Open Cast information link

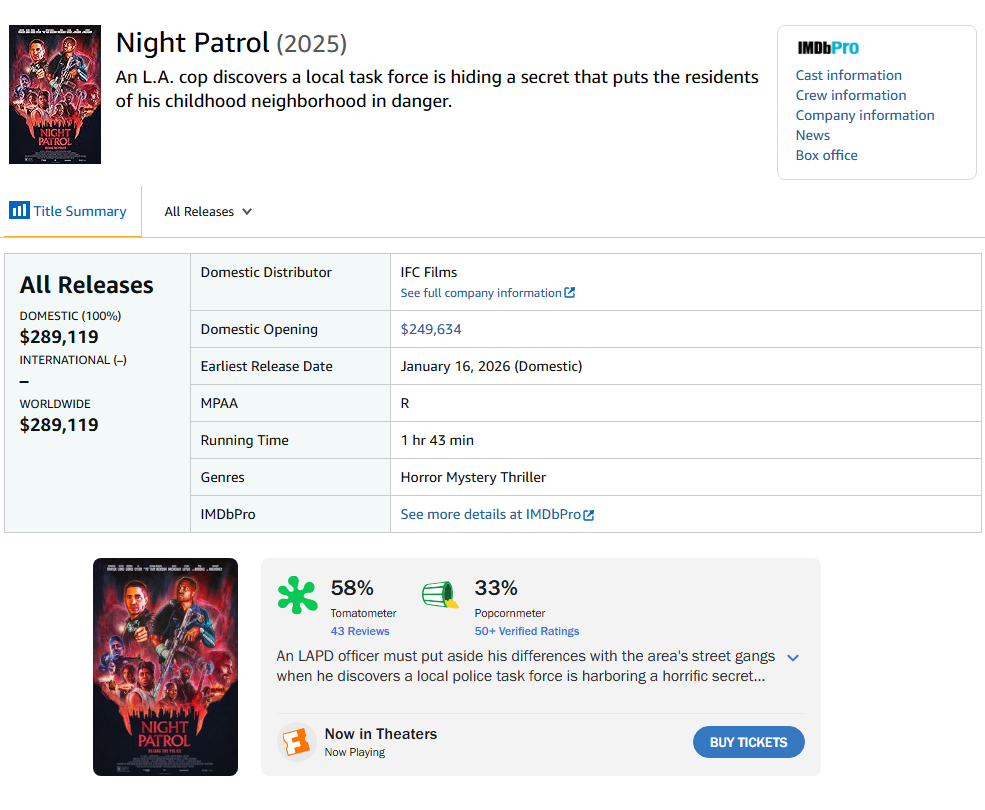click(x=848, y=75)
